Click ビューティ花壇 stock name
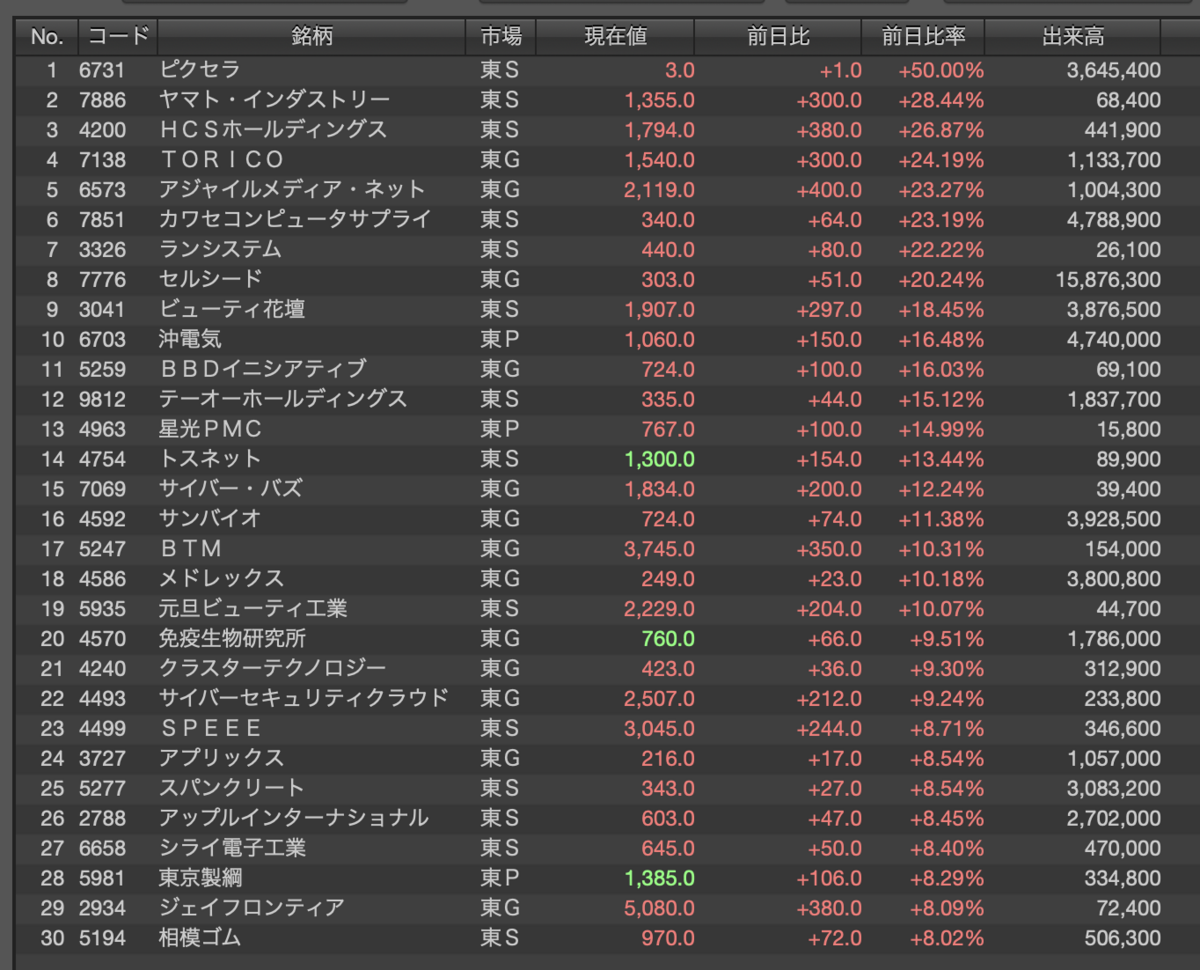 [232, 309]
